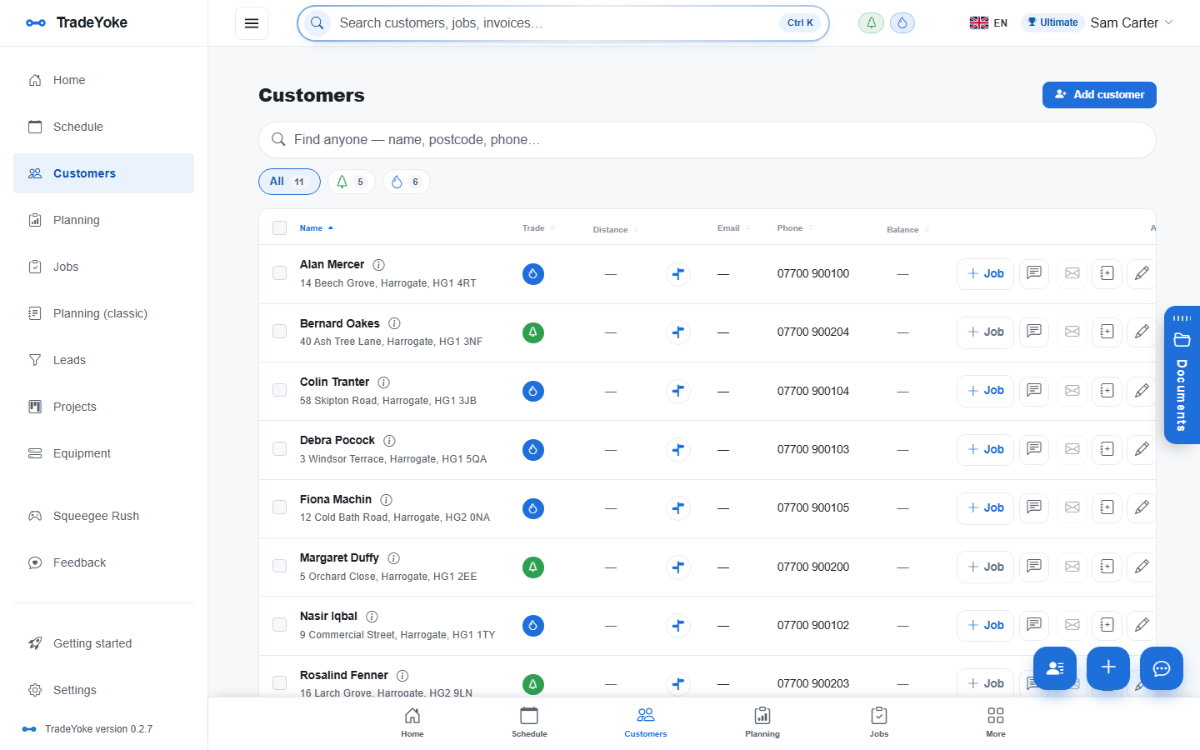Image resolution: width=1200 pixels, height=750 pixels.
Task: Open Feedback in the left sidebar
Action: (x=103, y=563)
